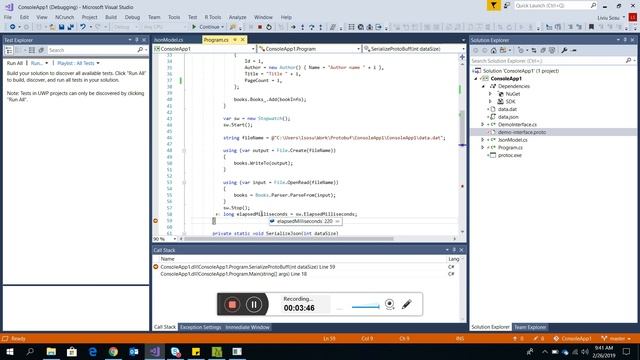Screen dimensions: 640x360
Task: Click the master branch indicator in status bar
Action: pos(616,338)
